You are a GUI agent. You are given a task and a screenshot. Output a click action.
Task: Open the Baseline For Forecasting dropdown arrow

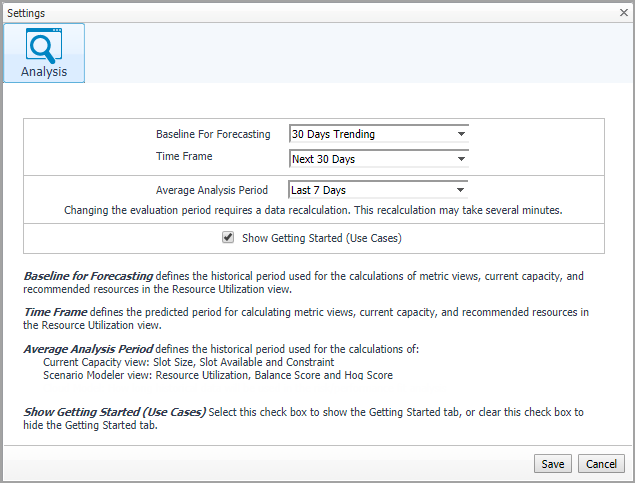pos(461,134)
